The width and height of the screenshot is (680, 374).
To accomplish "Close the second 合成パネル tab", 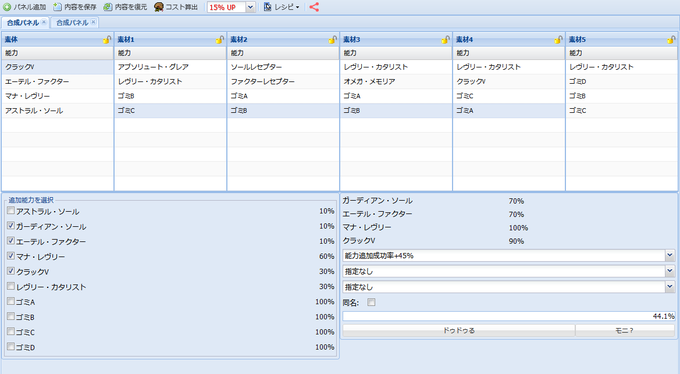I will coord(93,22).
